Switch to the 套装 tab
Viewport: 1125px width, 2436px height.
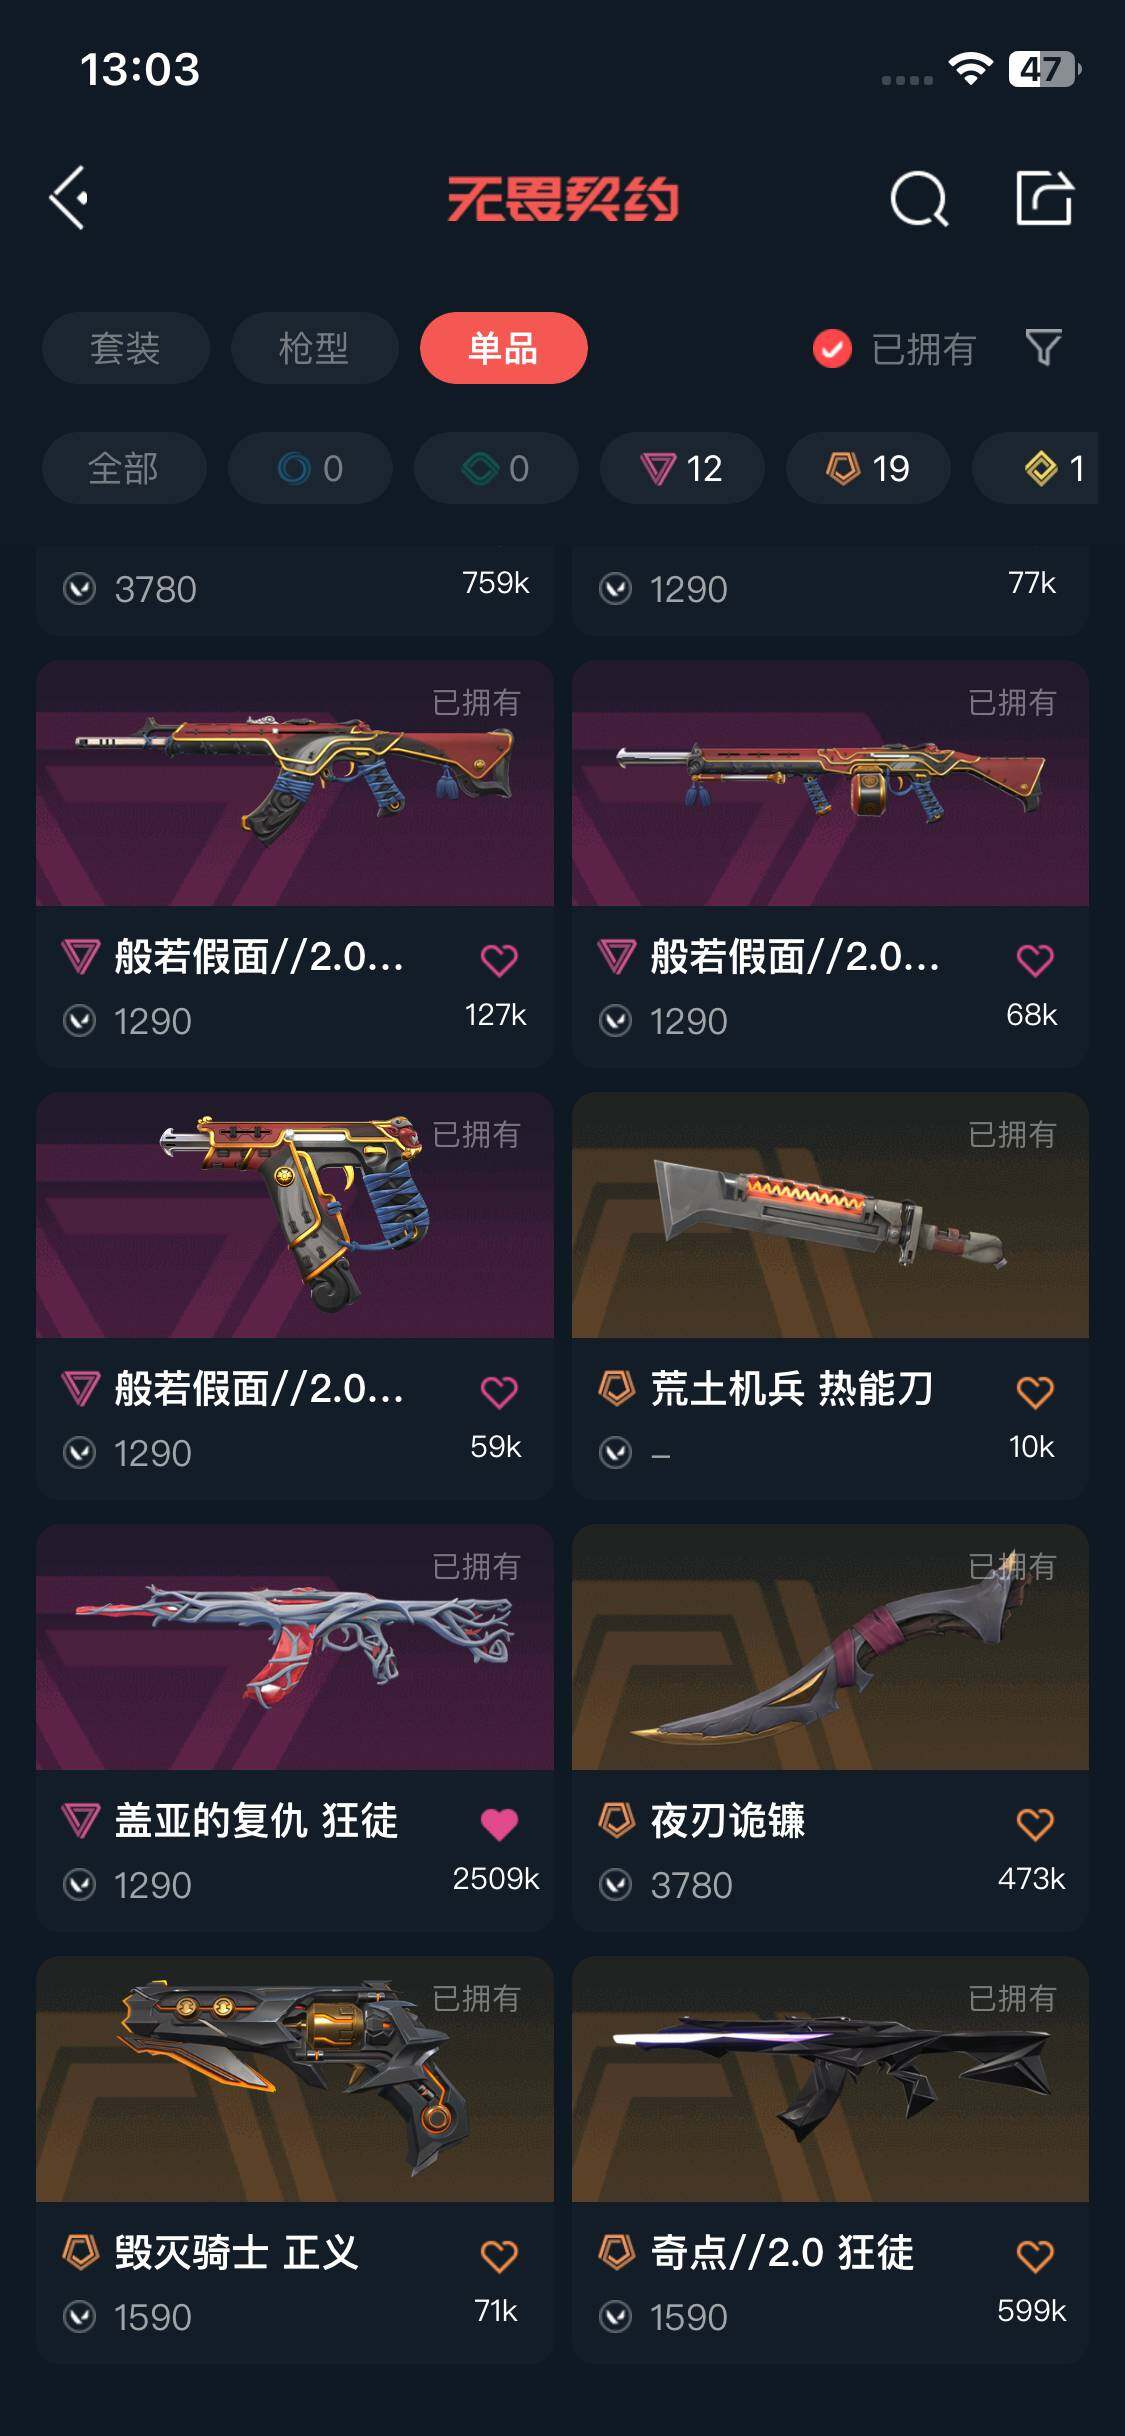(x=125, y=348)
